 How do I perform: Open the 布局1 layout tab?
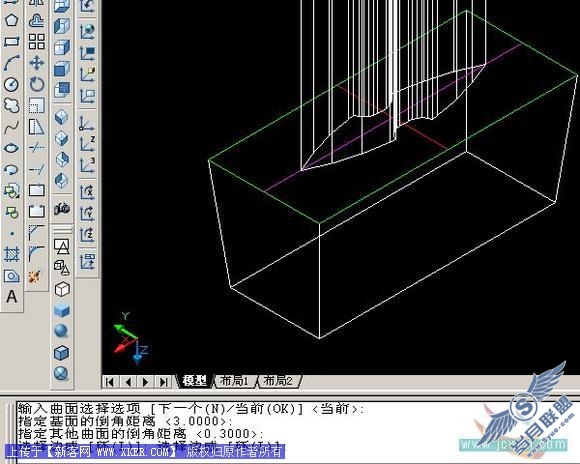click(x=234, y=381)
